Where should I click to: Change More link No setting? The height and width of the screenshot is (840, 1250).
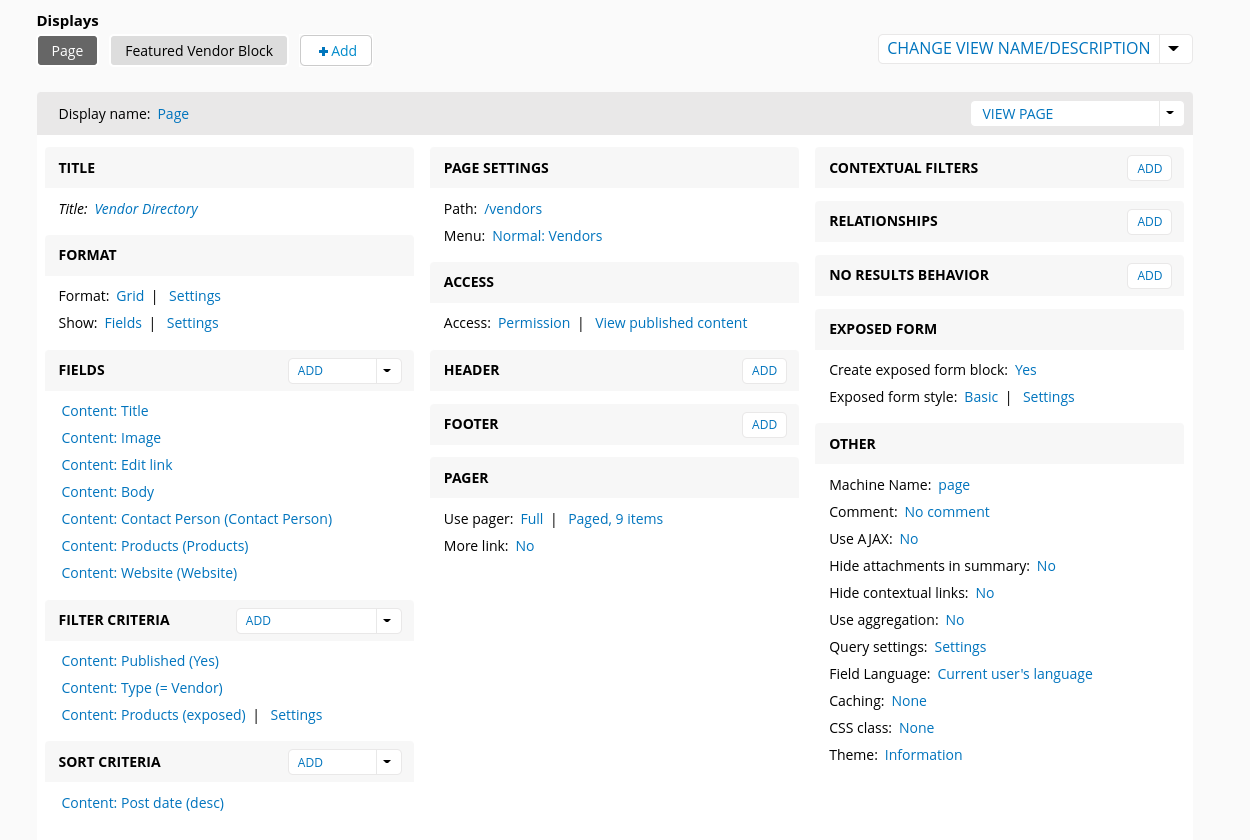click(x=525, y=546)
